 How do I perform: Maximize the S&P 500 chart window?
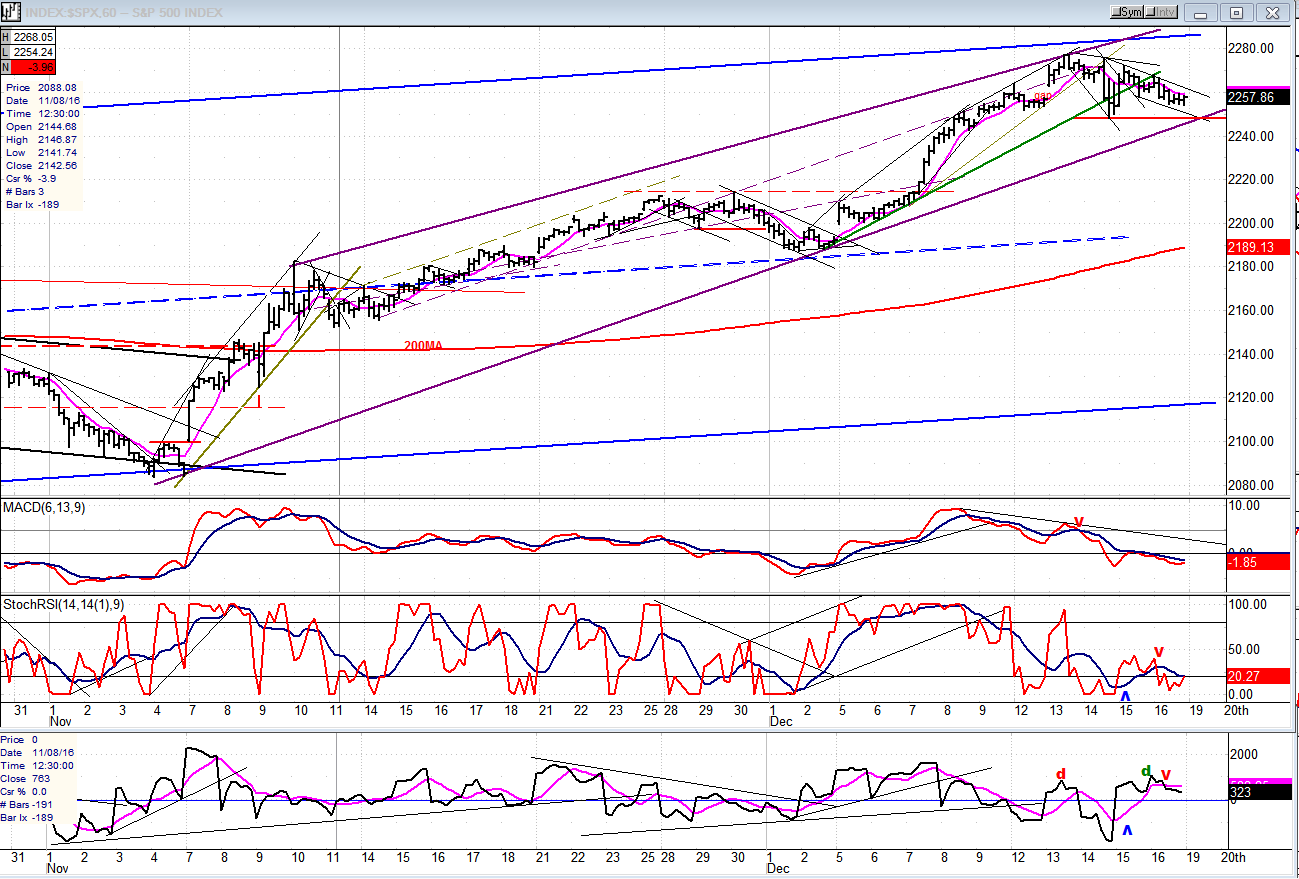pyautogui.click(x=1236, y=12)
